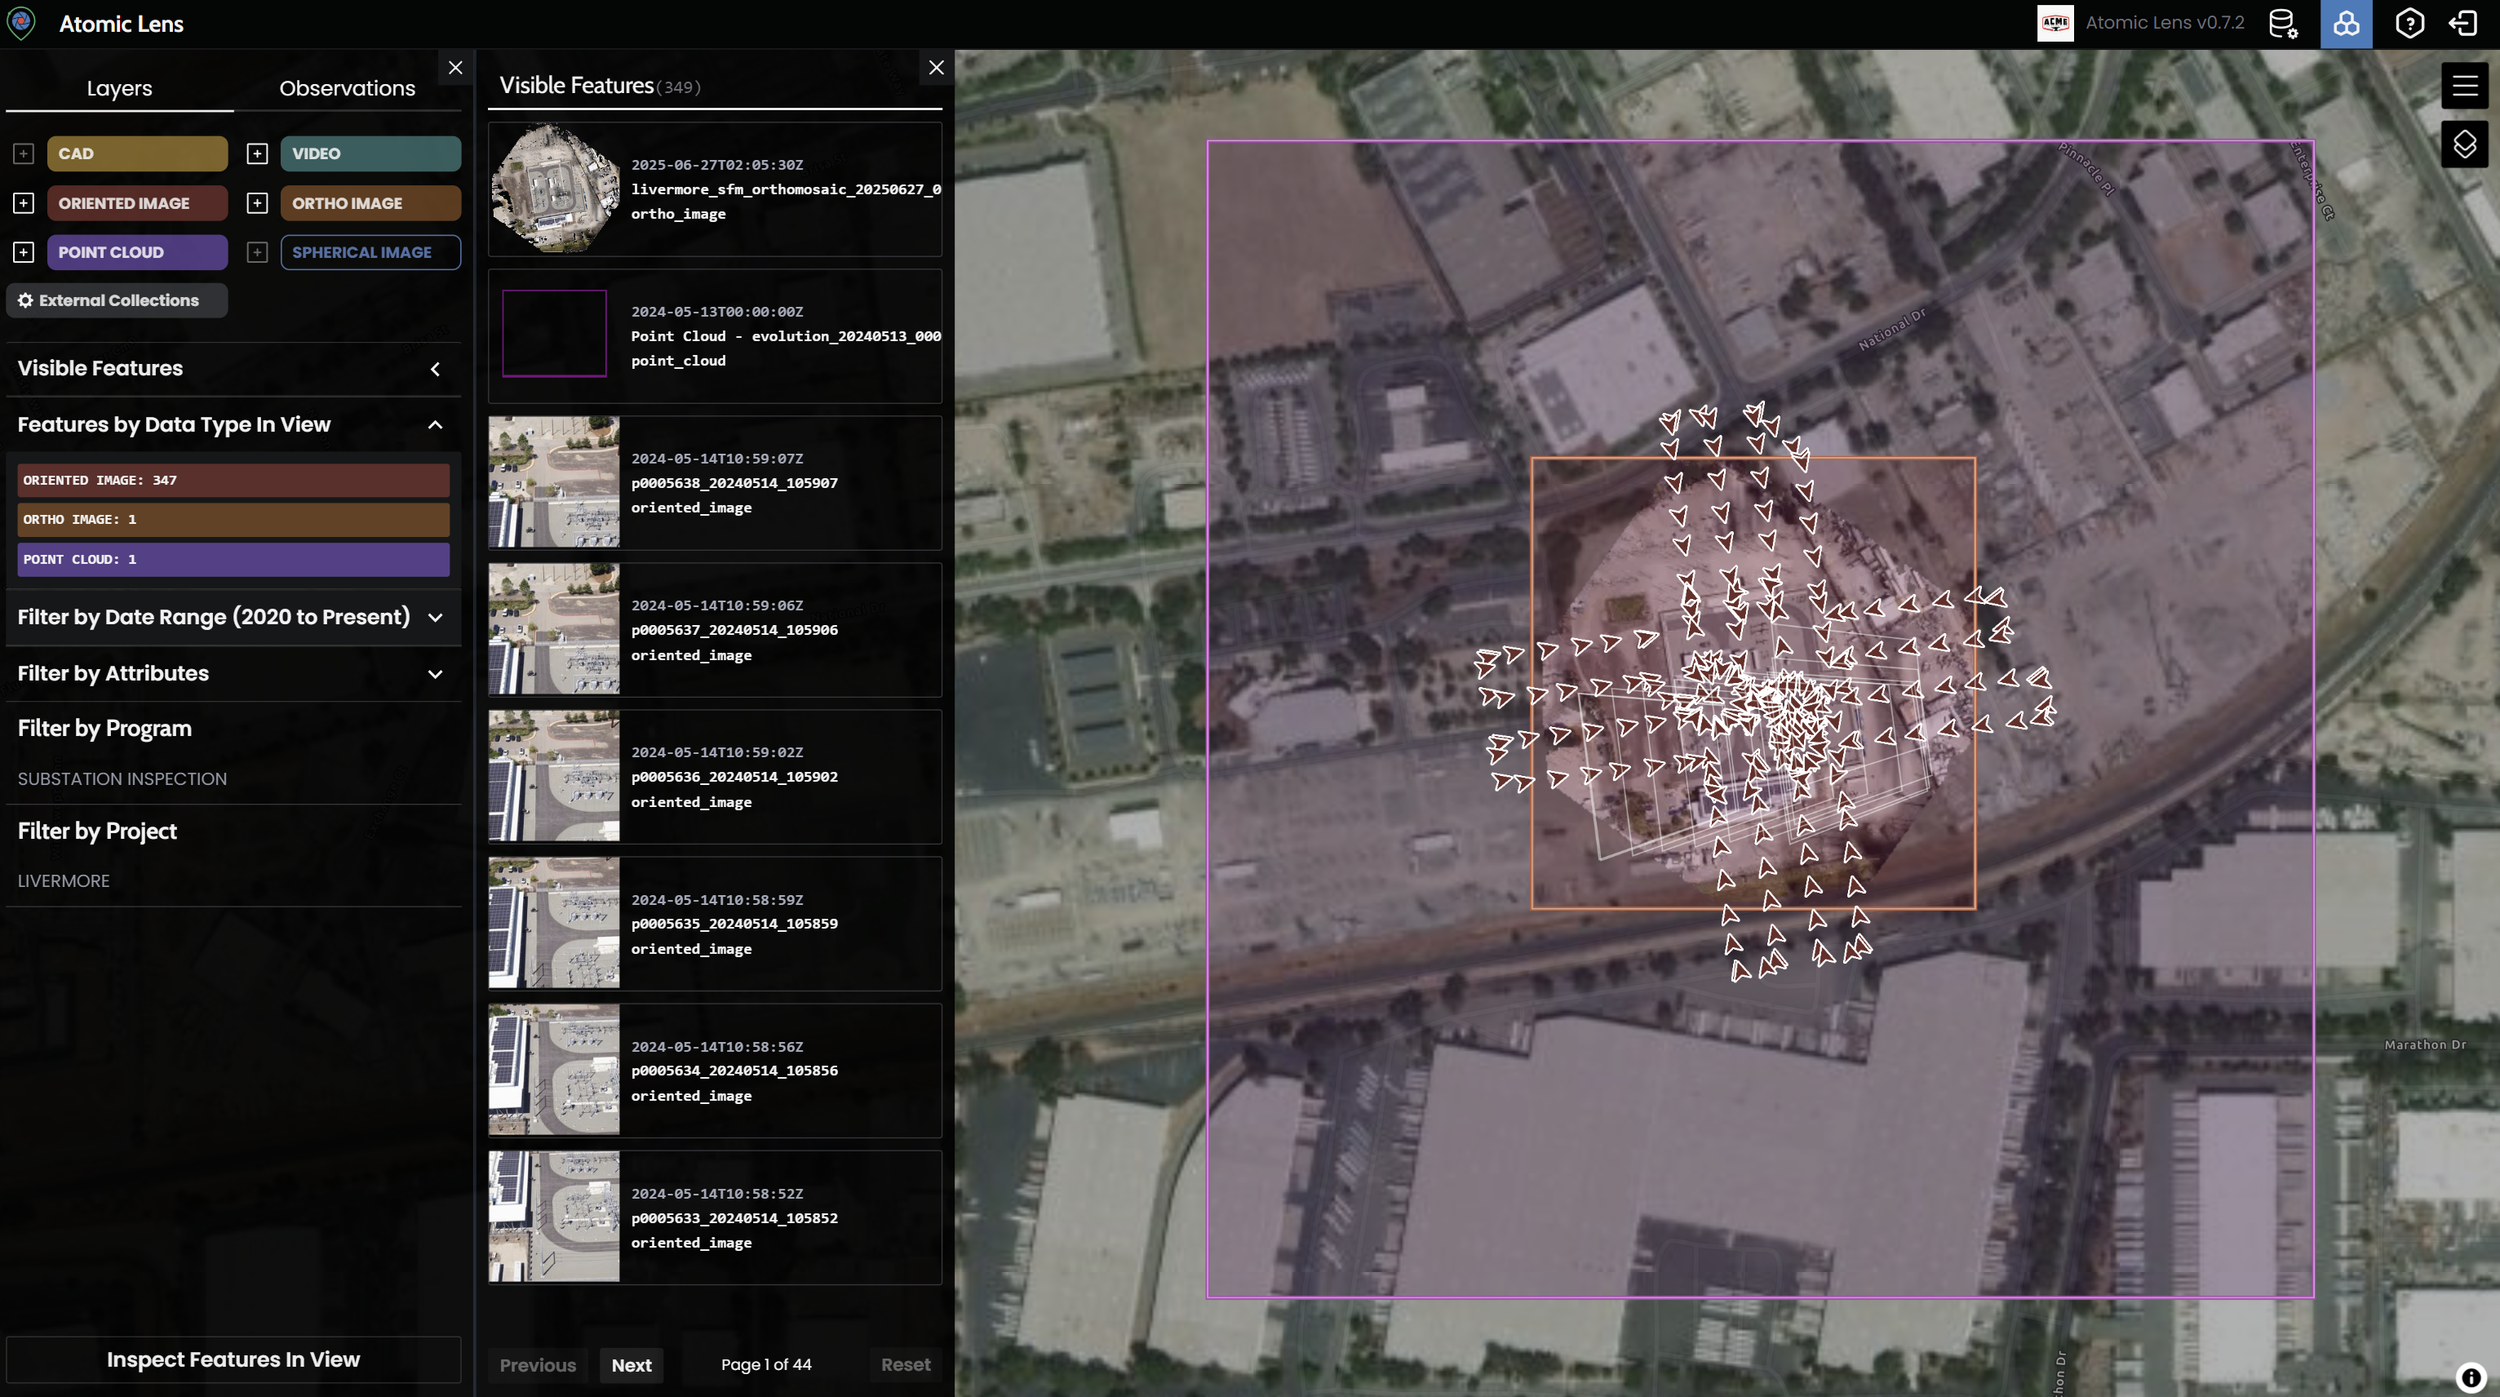Click the highlighted collections icon in header

(2345, 24)
